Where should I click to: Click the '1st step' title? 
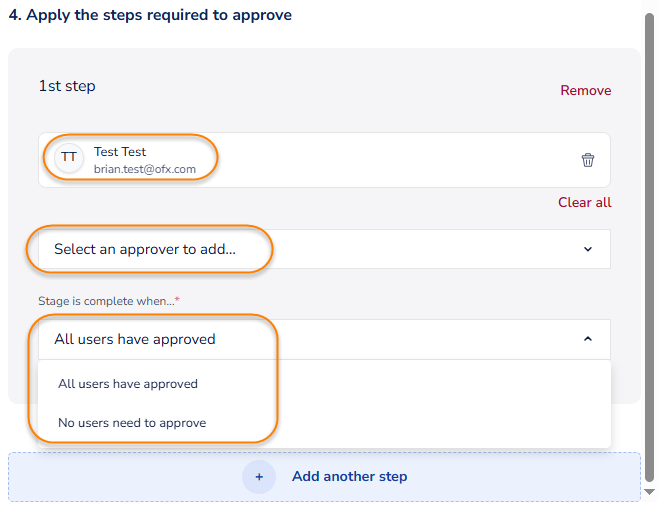pos(67,86)
